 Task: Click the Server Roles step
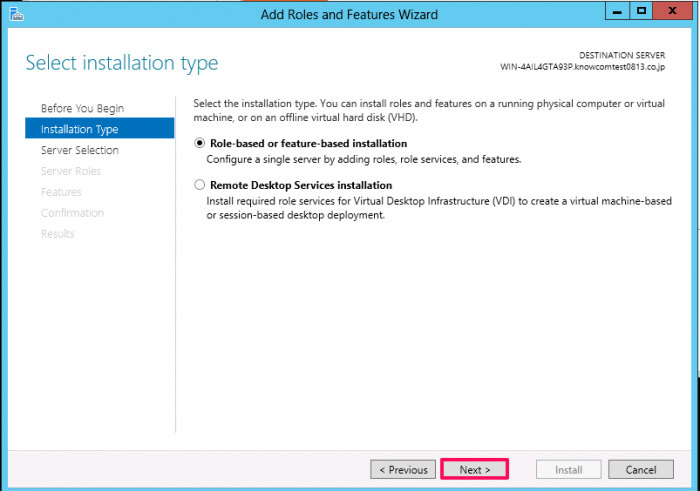coord(71,171)
